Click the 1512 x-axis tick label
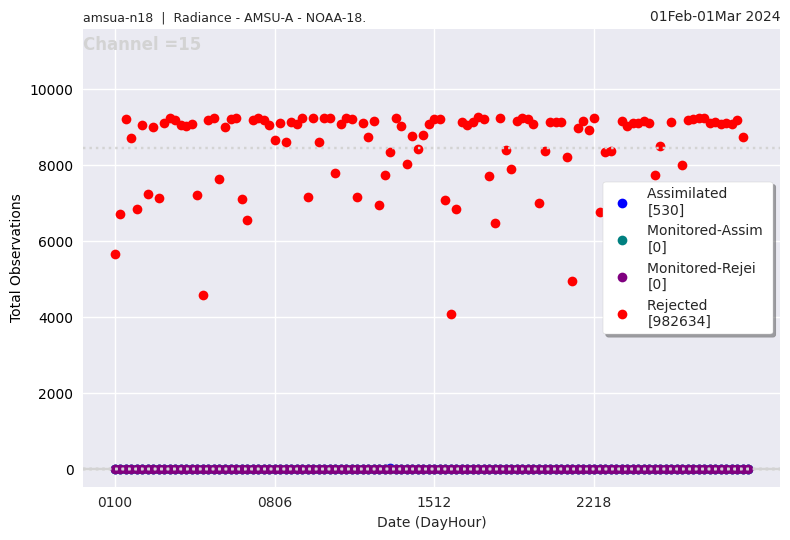The height and width of the screenshot is (540, 790). 434,502
